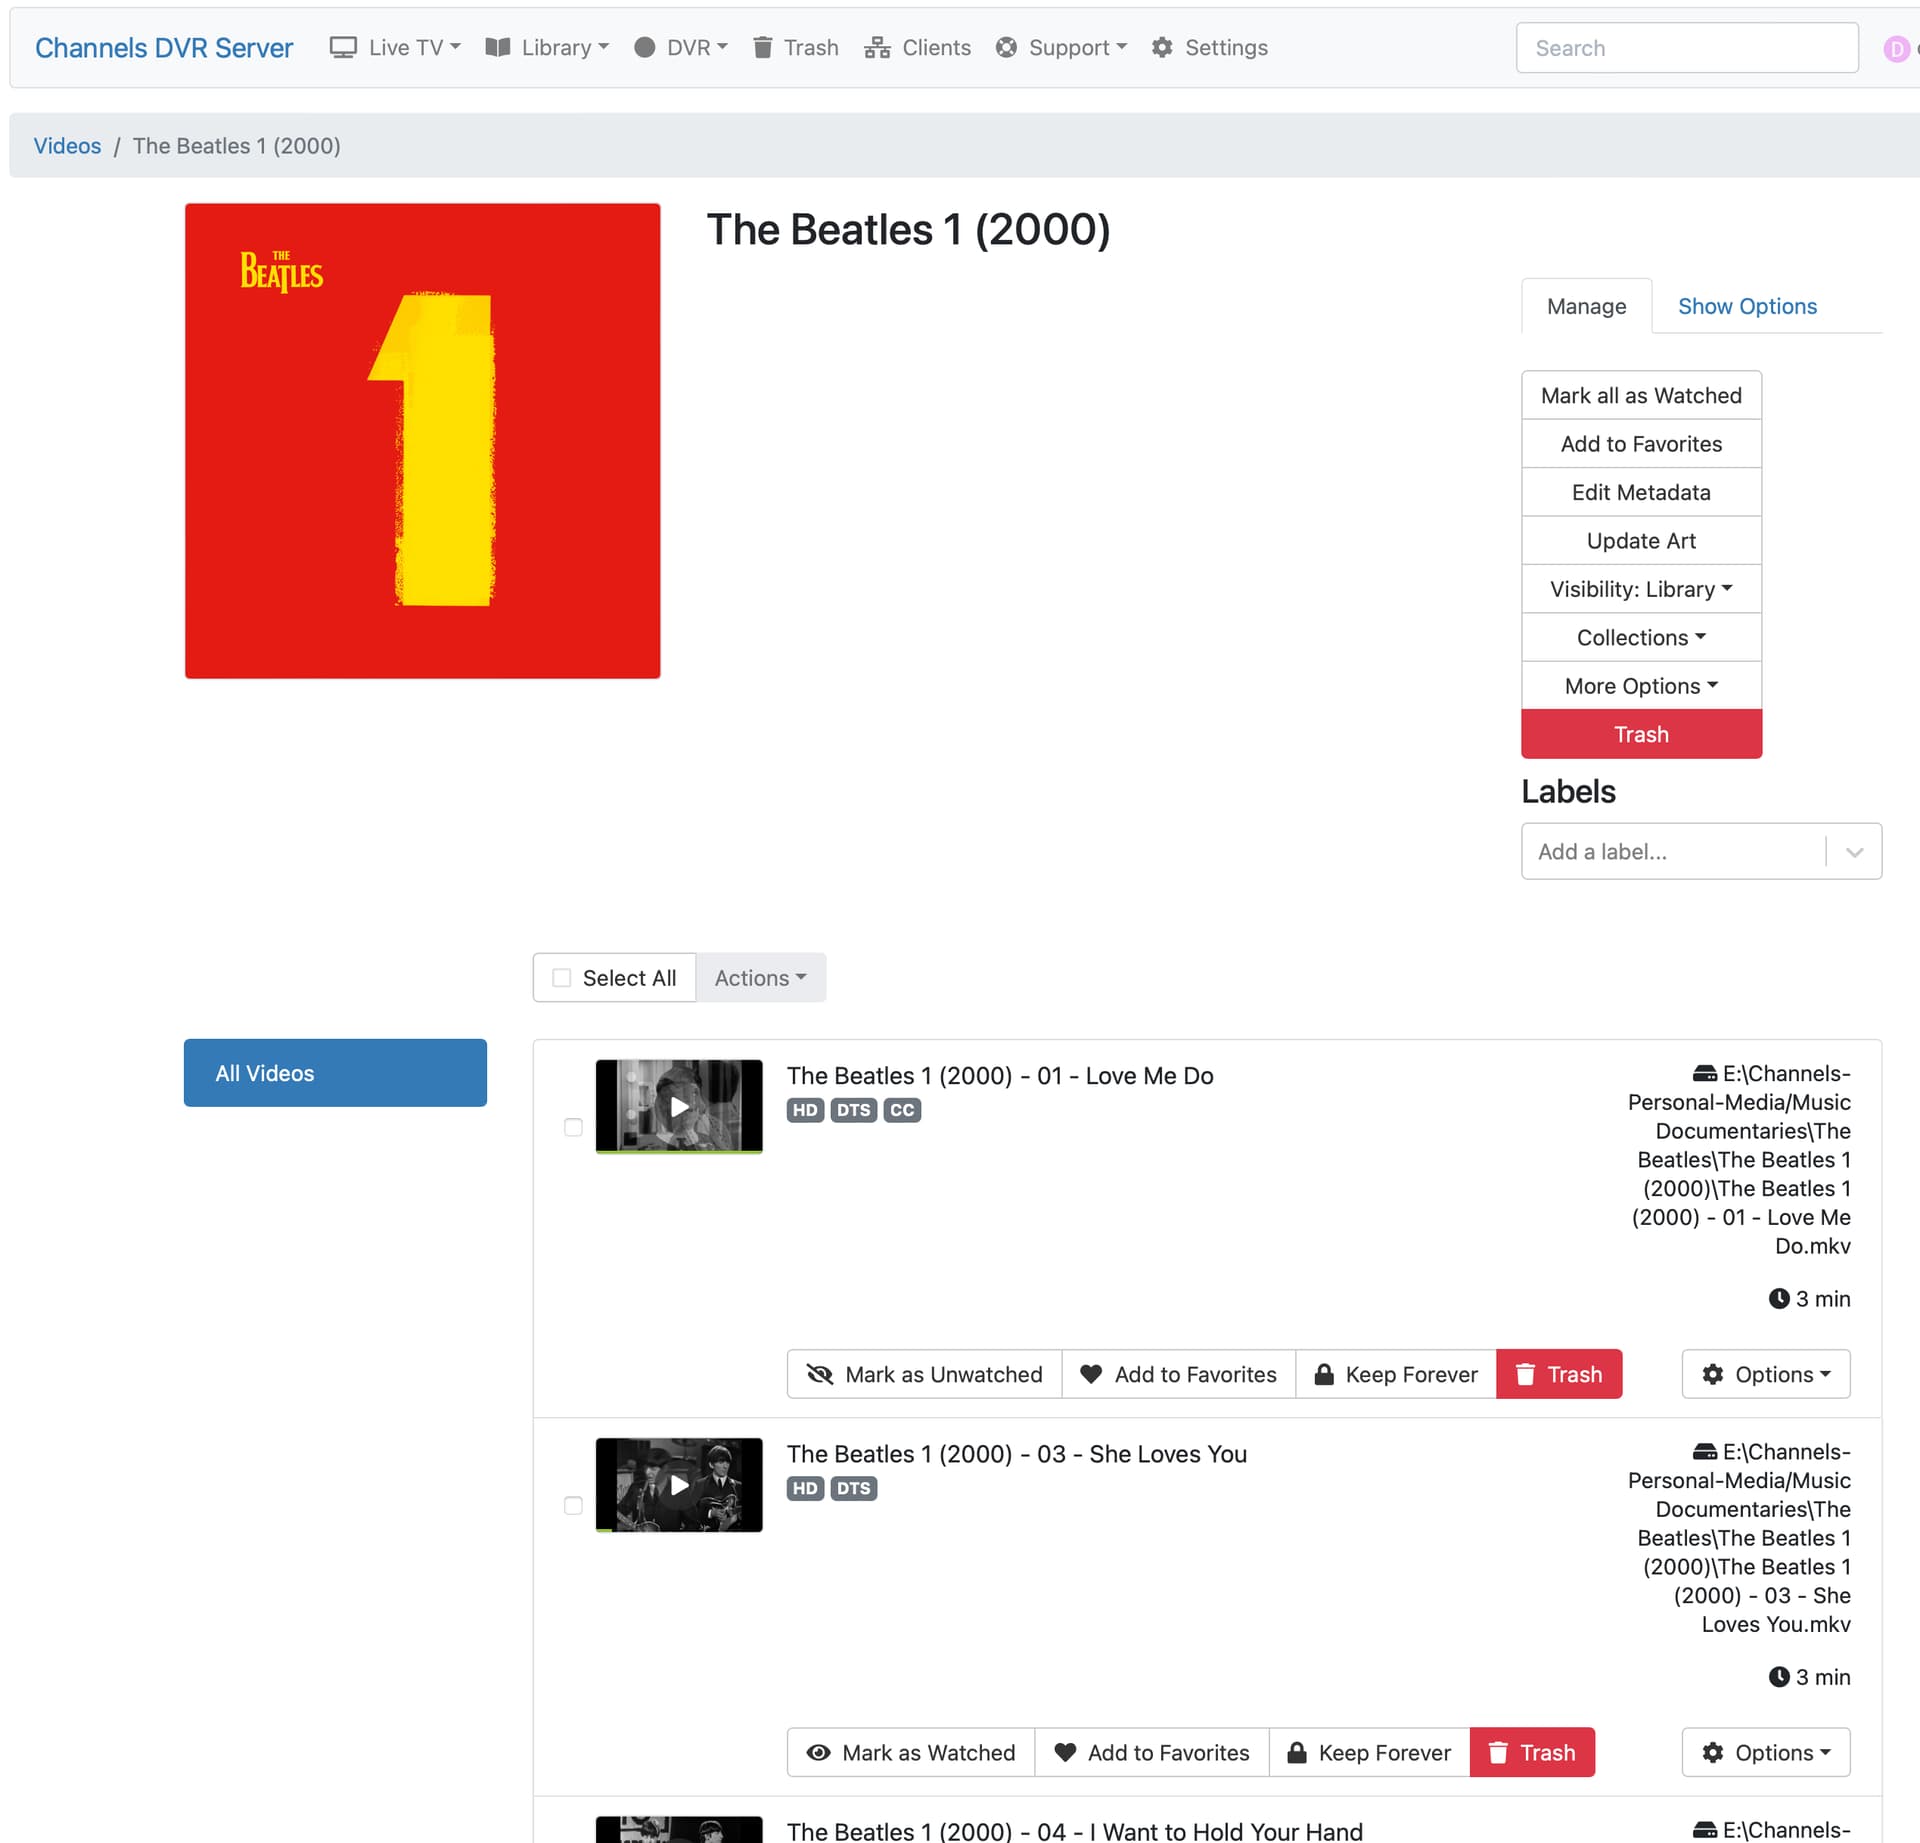Screen dimensions: 1920x1843
Task: Click the Trash can icon in navbar
Action: (x=762, y=47)
